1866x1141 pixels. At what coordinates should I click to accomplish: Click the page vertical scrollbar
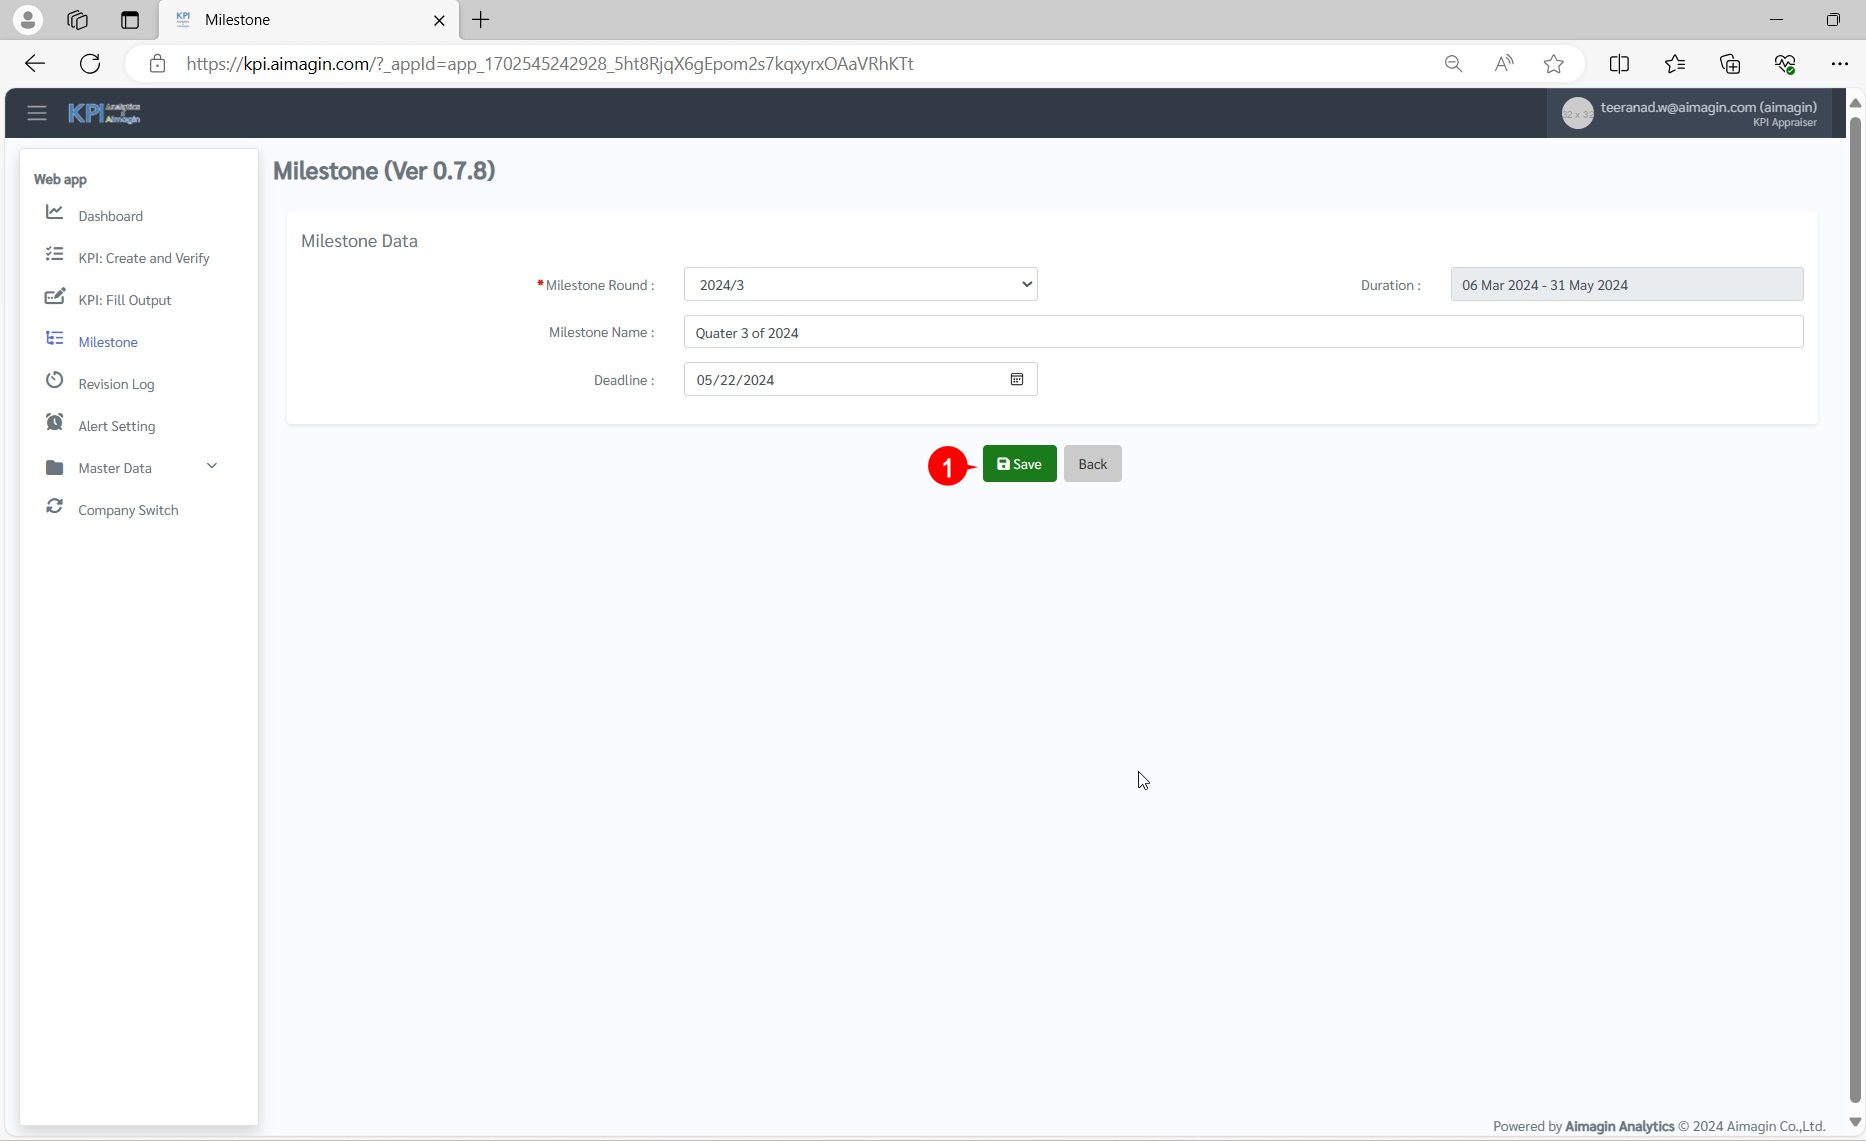(x=1855, y=600)
